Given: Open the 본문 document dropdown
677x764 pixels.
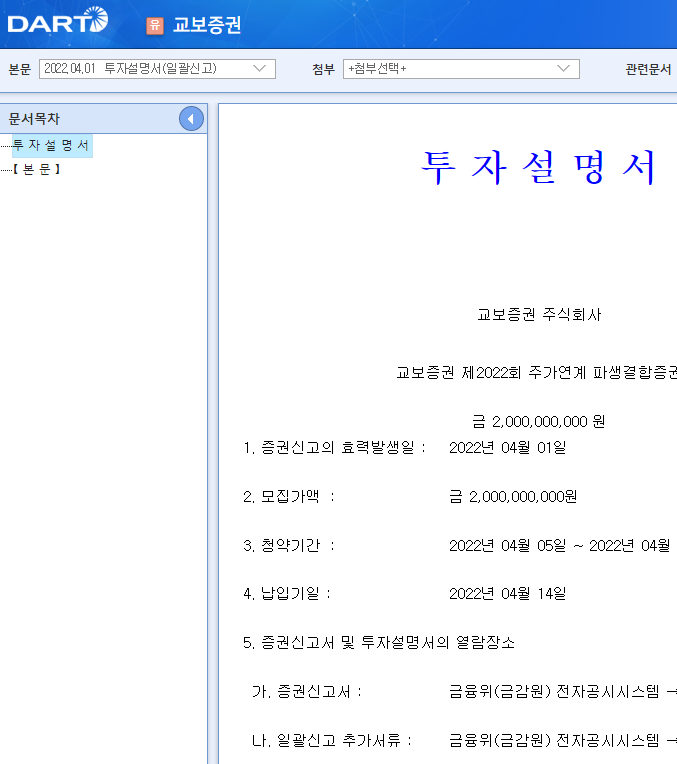Looking at the screenshot, I should [x=157, y=69].
